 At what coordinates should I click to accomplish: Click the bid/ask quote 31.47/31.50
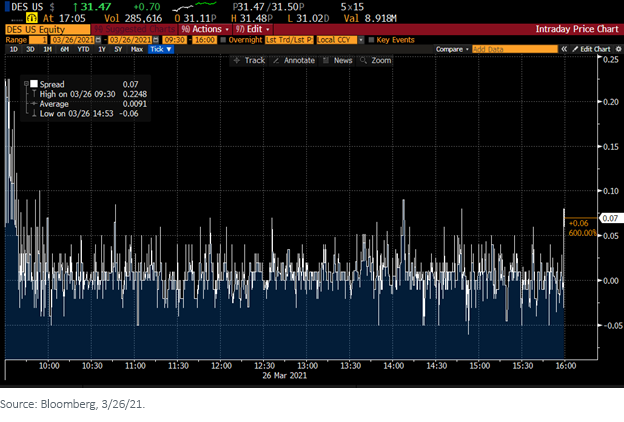(x=268, y=7)
